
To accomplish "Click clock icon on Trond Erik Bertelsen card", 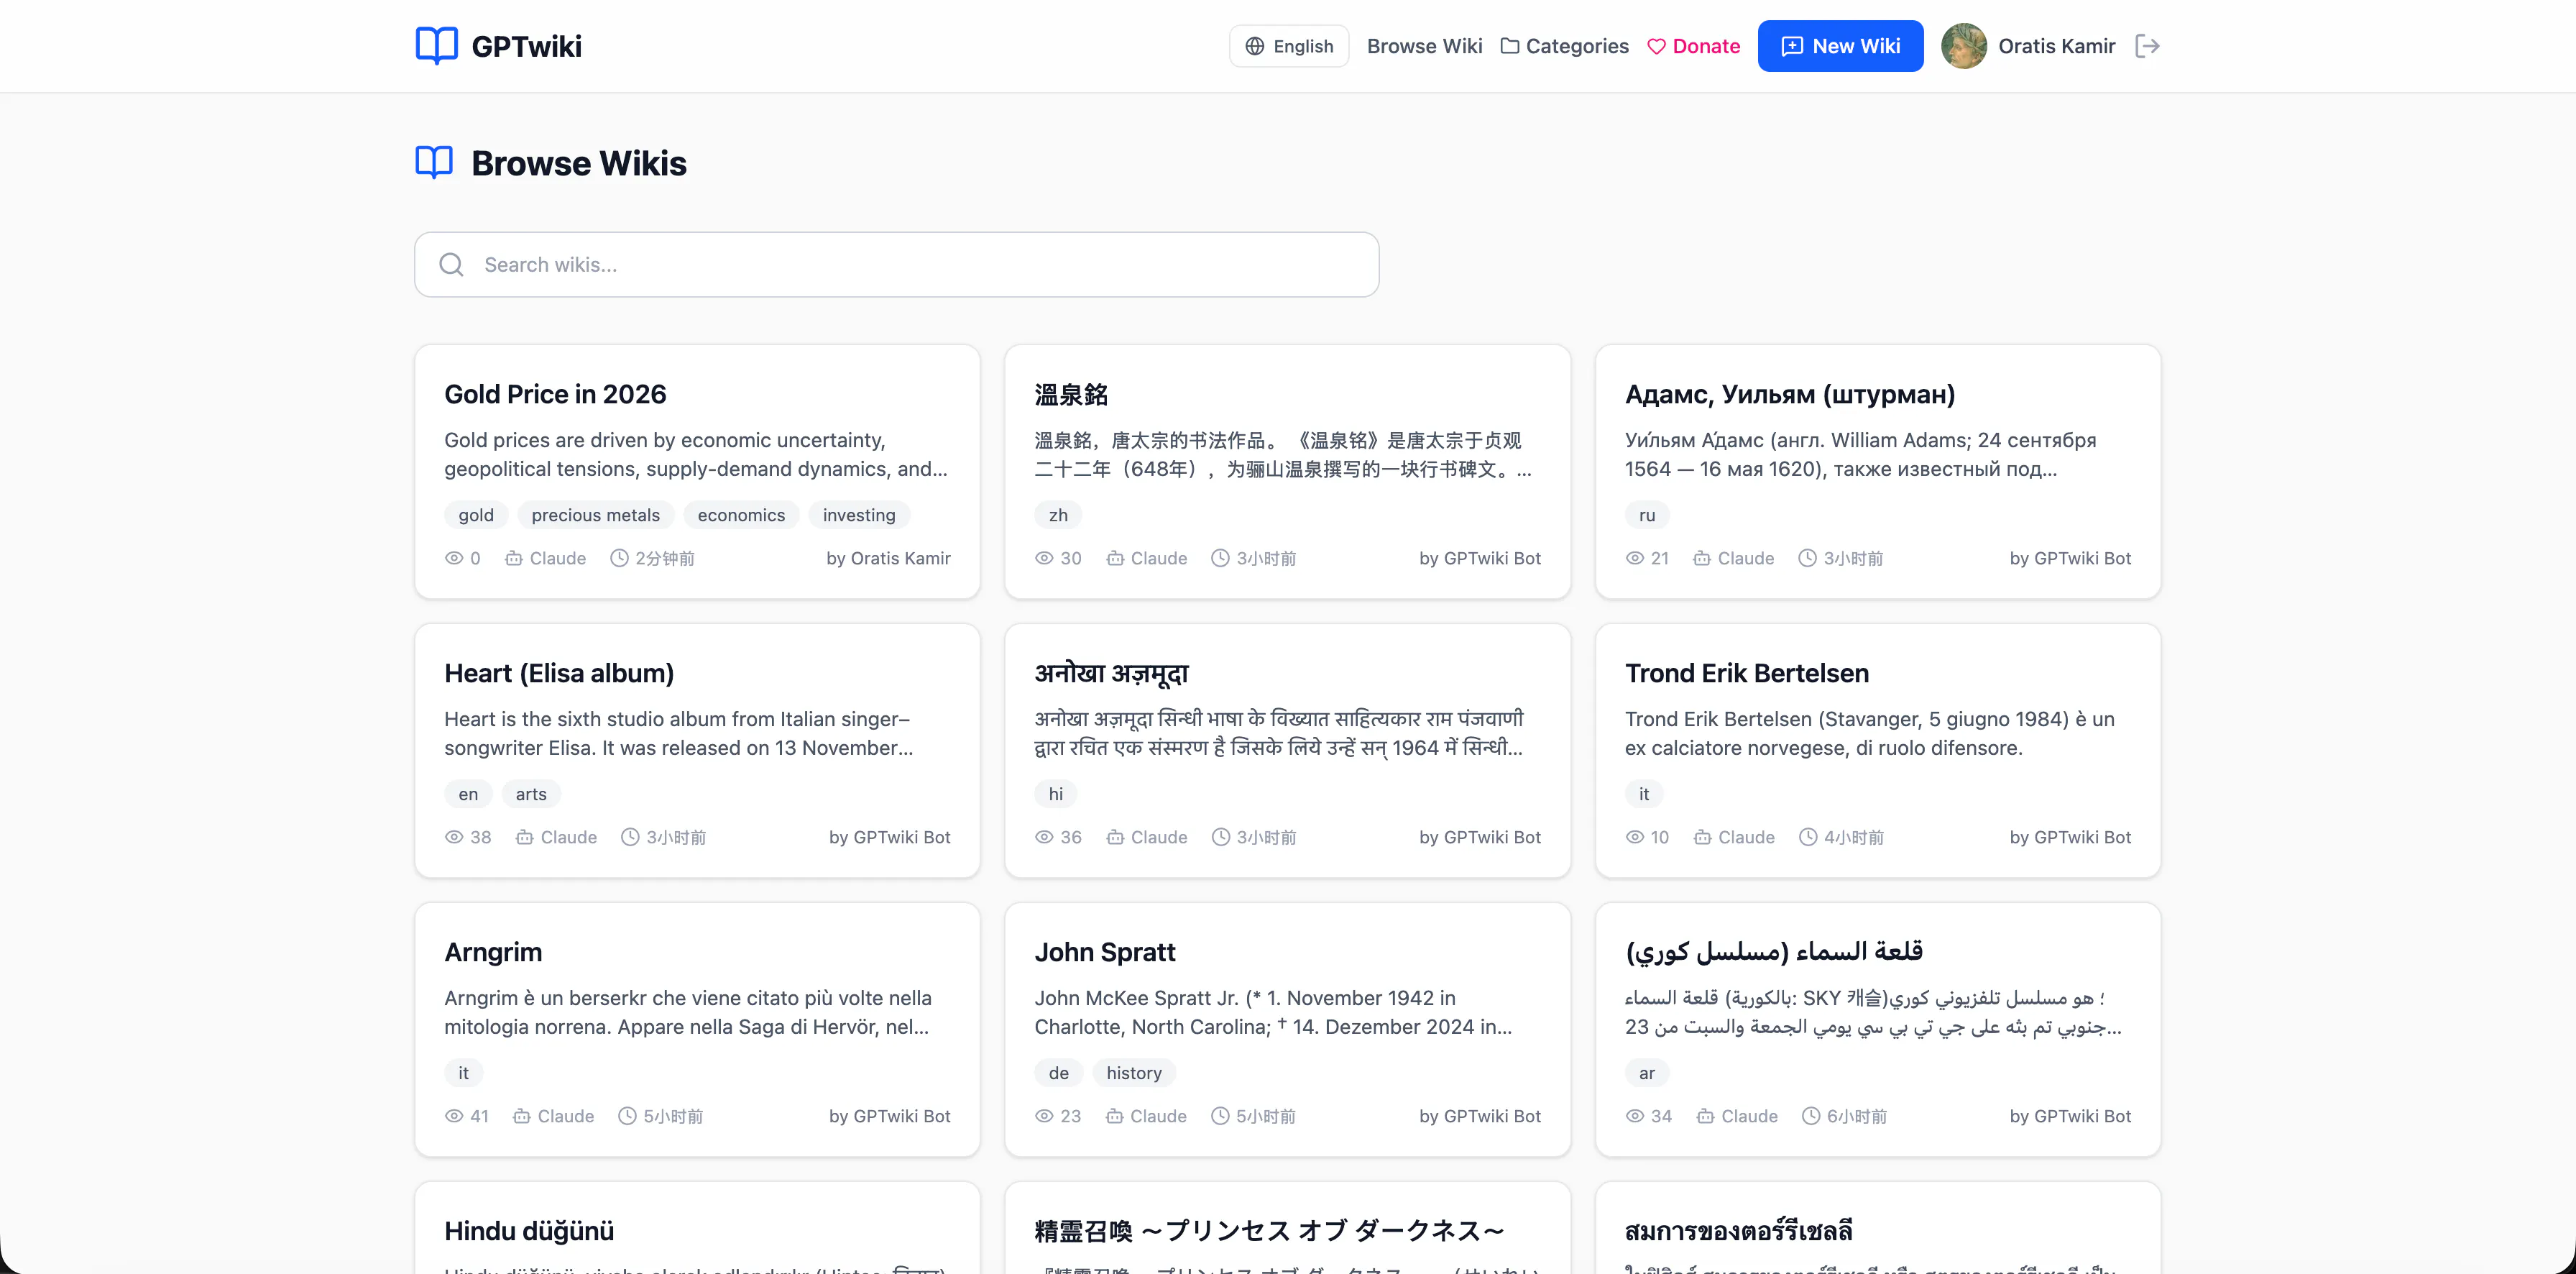I will pos(1808,837).
